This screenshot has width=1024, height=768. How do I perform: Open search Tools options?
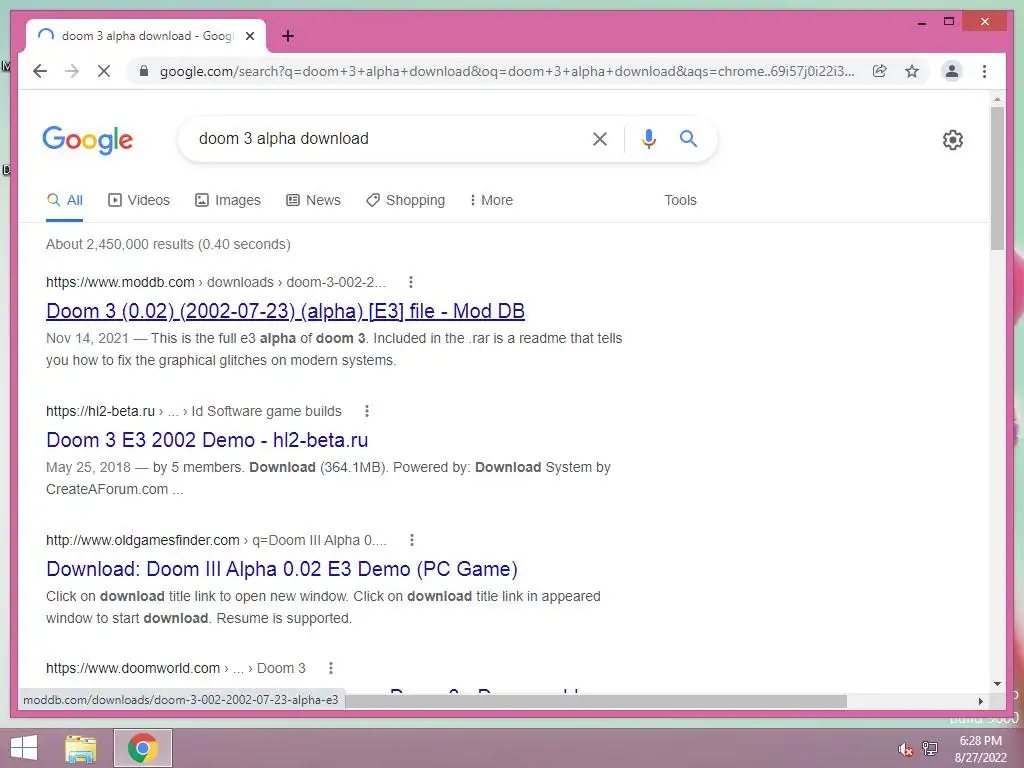pyautogui.click(x=680, y=200)
